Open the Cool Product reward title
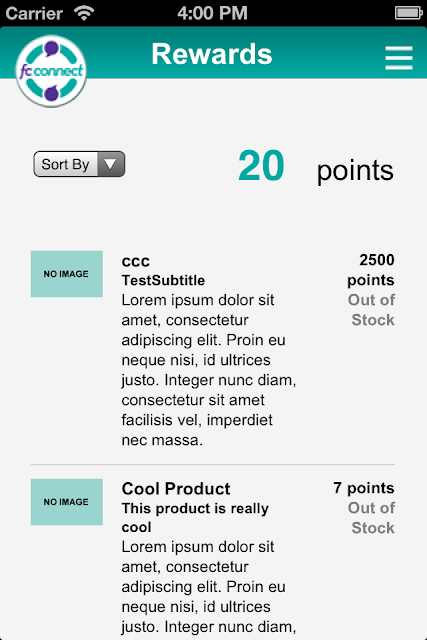 [176, 489]
